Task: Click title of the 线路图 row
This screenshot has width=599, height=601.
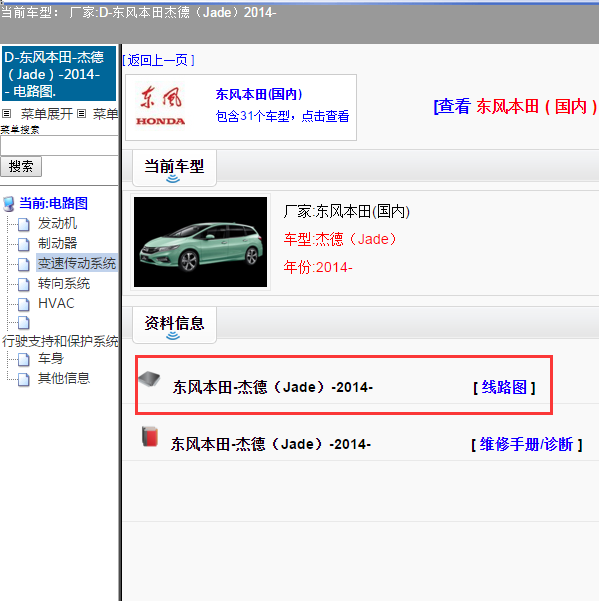Action: coord(273,387)
